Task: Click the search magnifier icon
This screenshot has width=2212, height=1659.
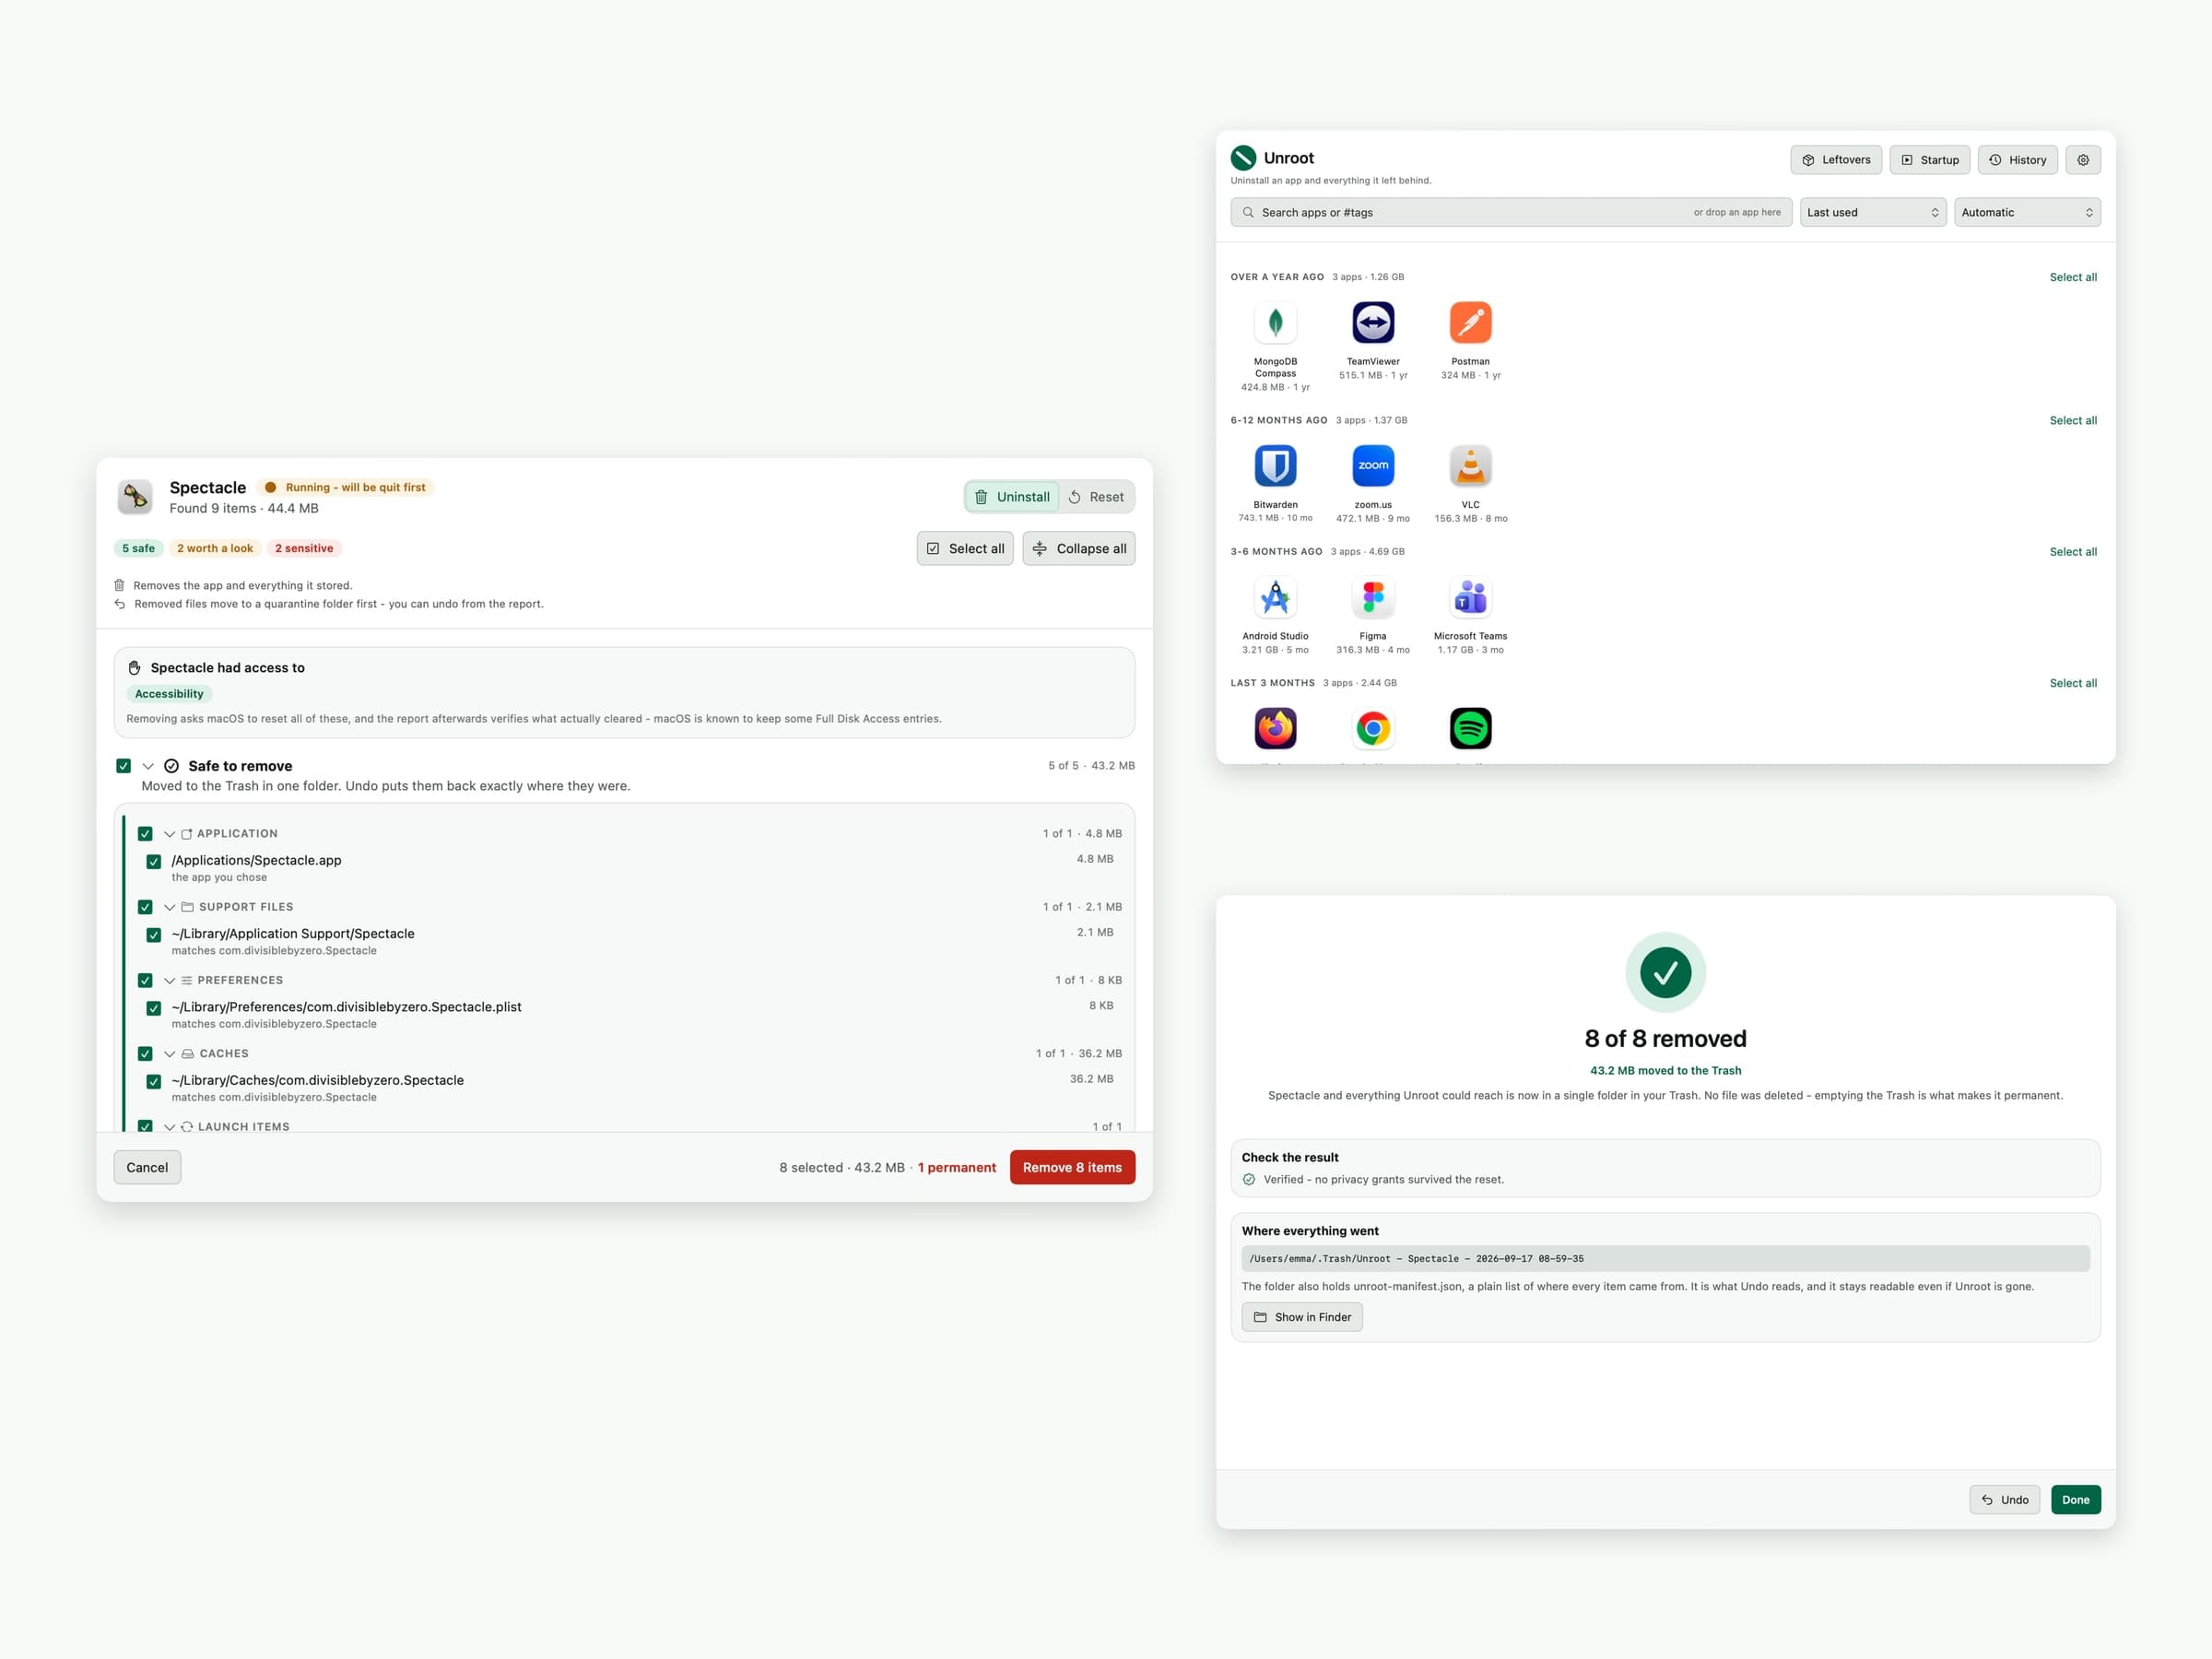Action: (1248, 212)
